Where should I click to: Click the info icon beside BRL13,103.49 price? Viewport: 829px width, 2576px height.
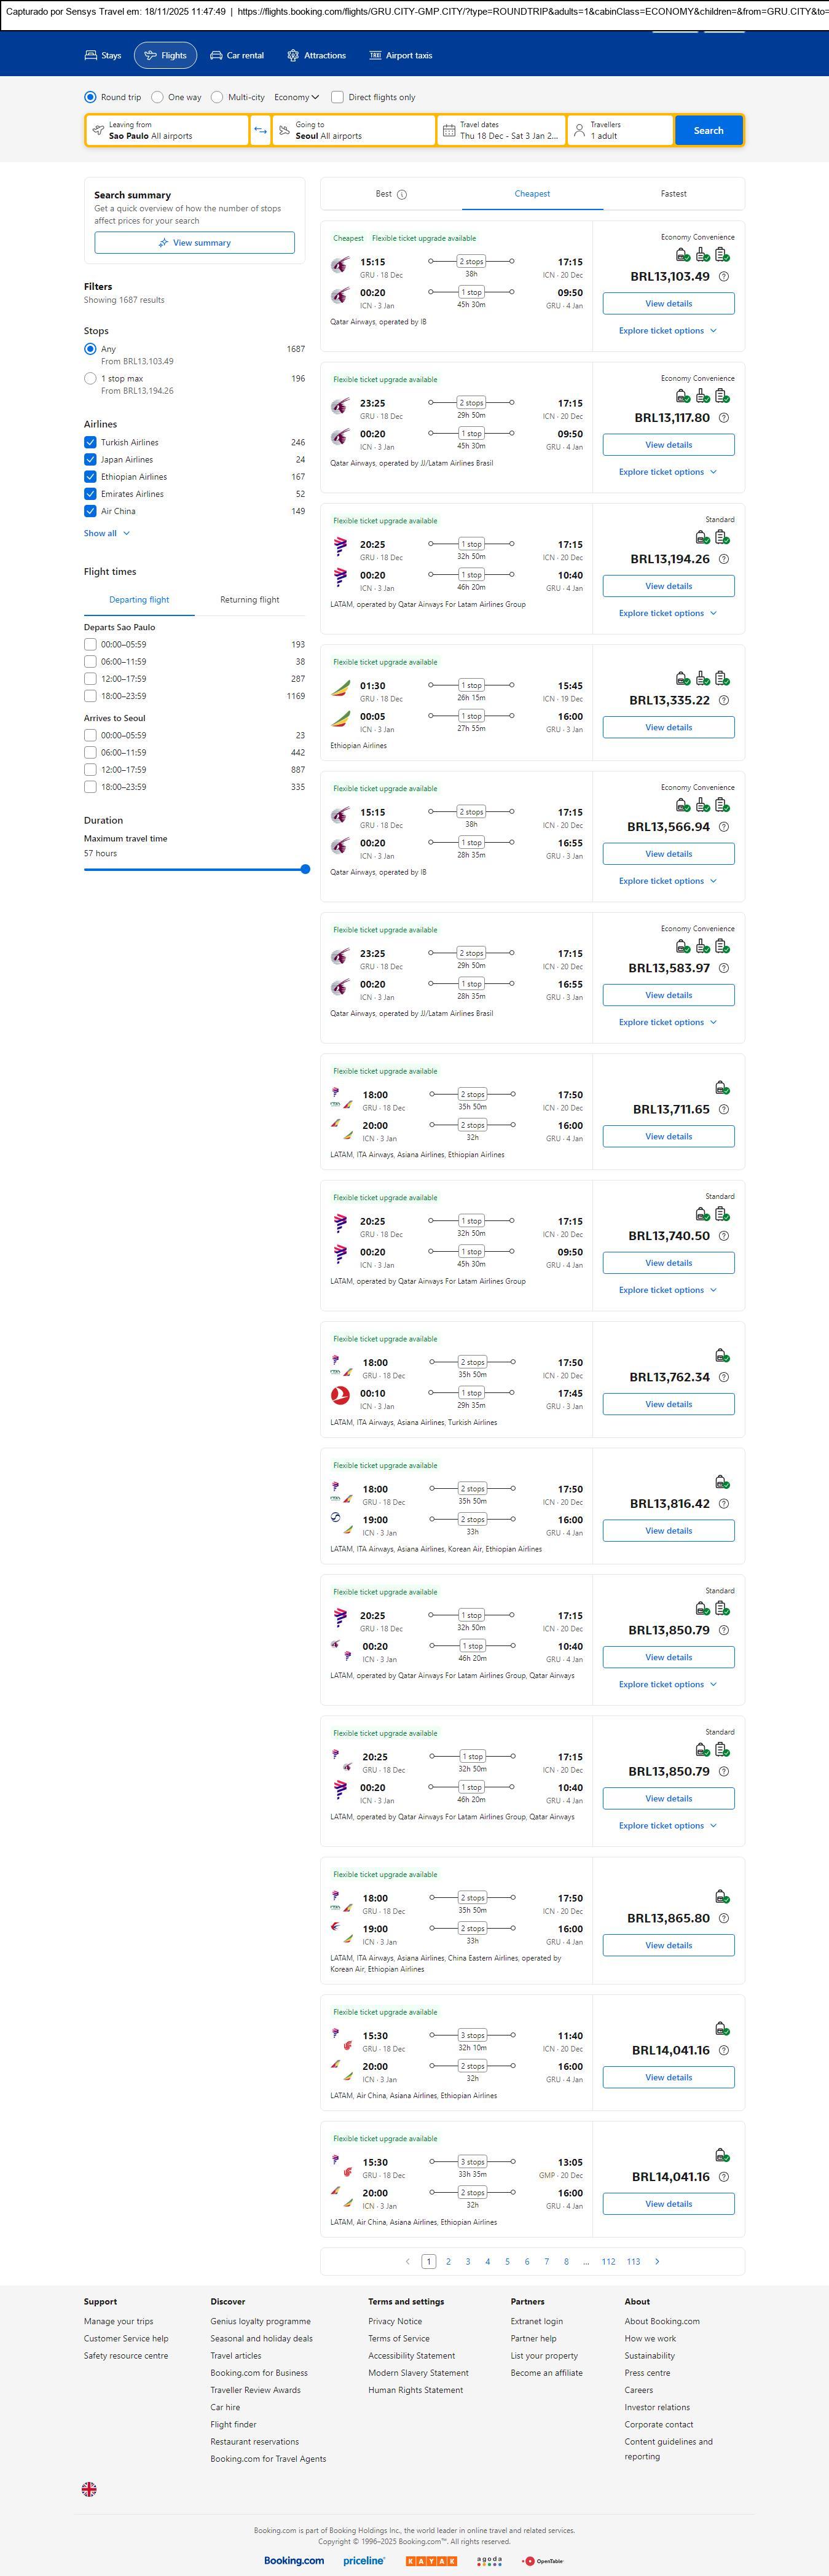724,277
